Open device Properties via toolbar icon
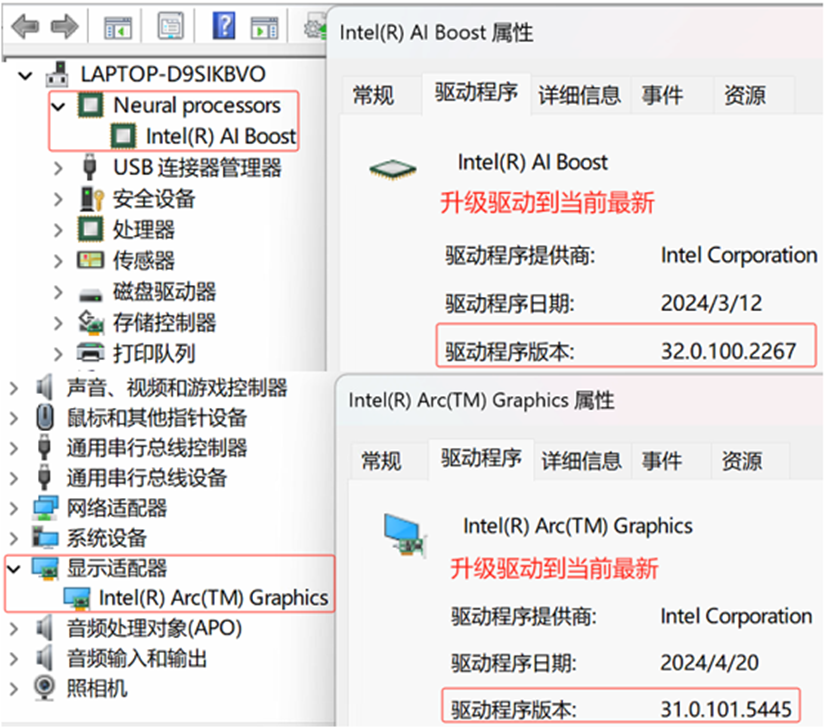Screen dimensions: 826x728 pyautogui.click(x=170, y=25)
